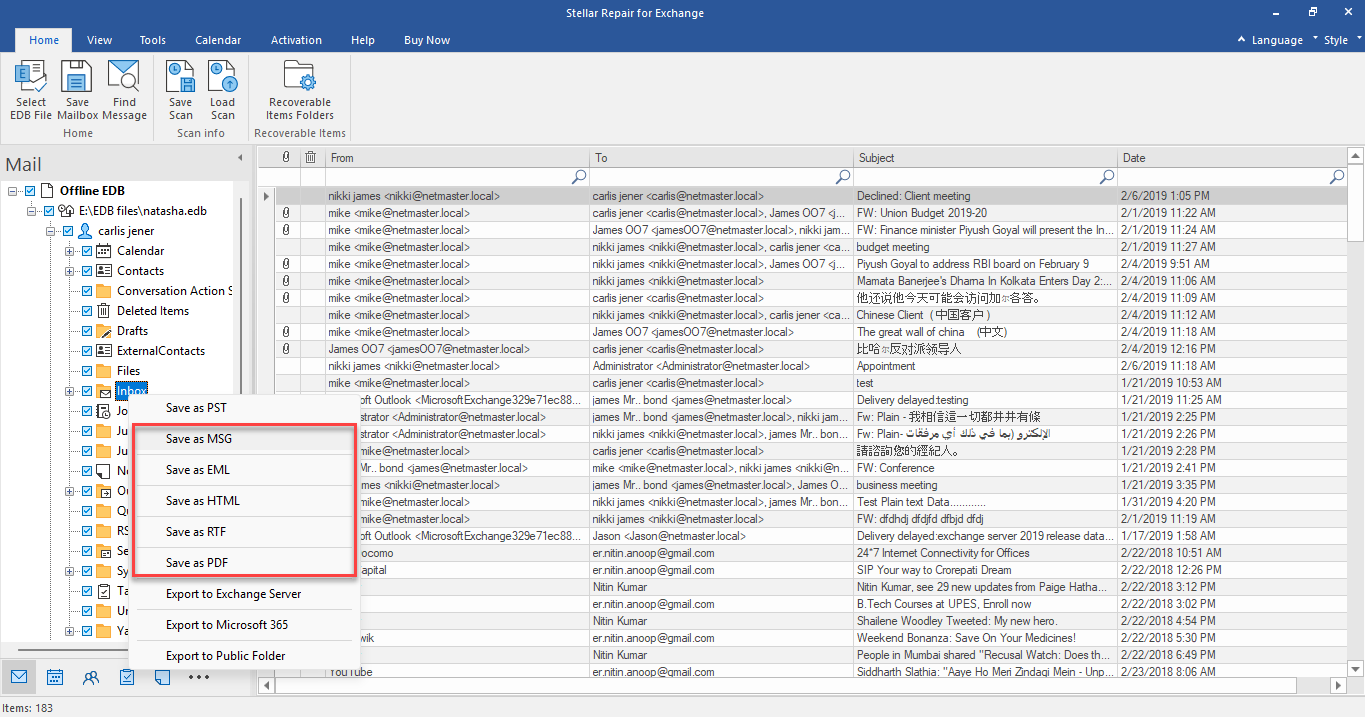The height and width of the screenshot is (717, 1365).
Task: Collapse the Mail pane with arrow icon
Action: 240,158
